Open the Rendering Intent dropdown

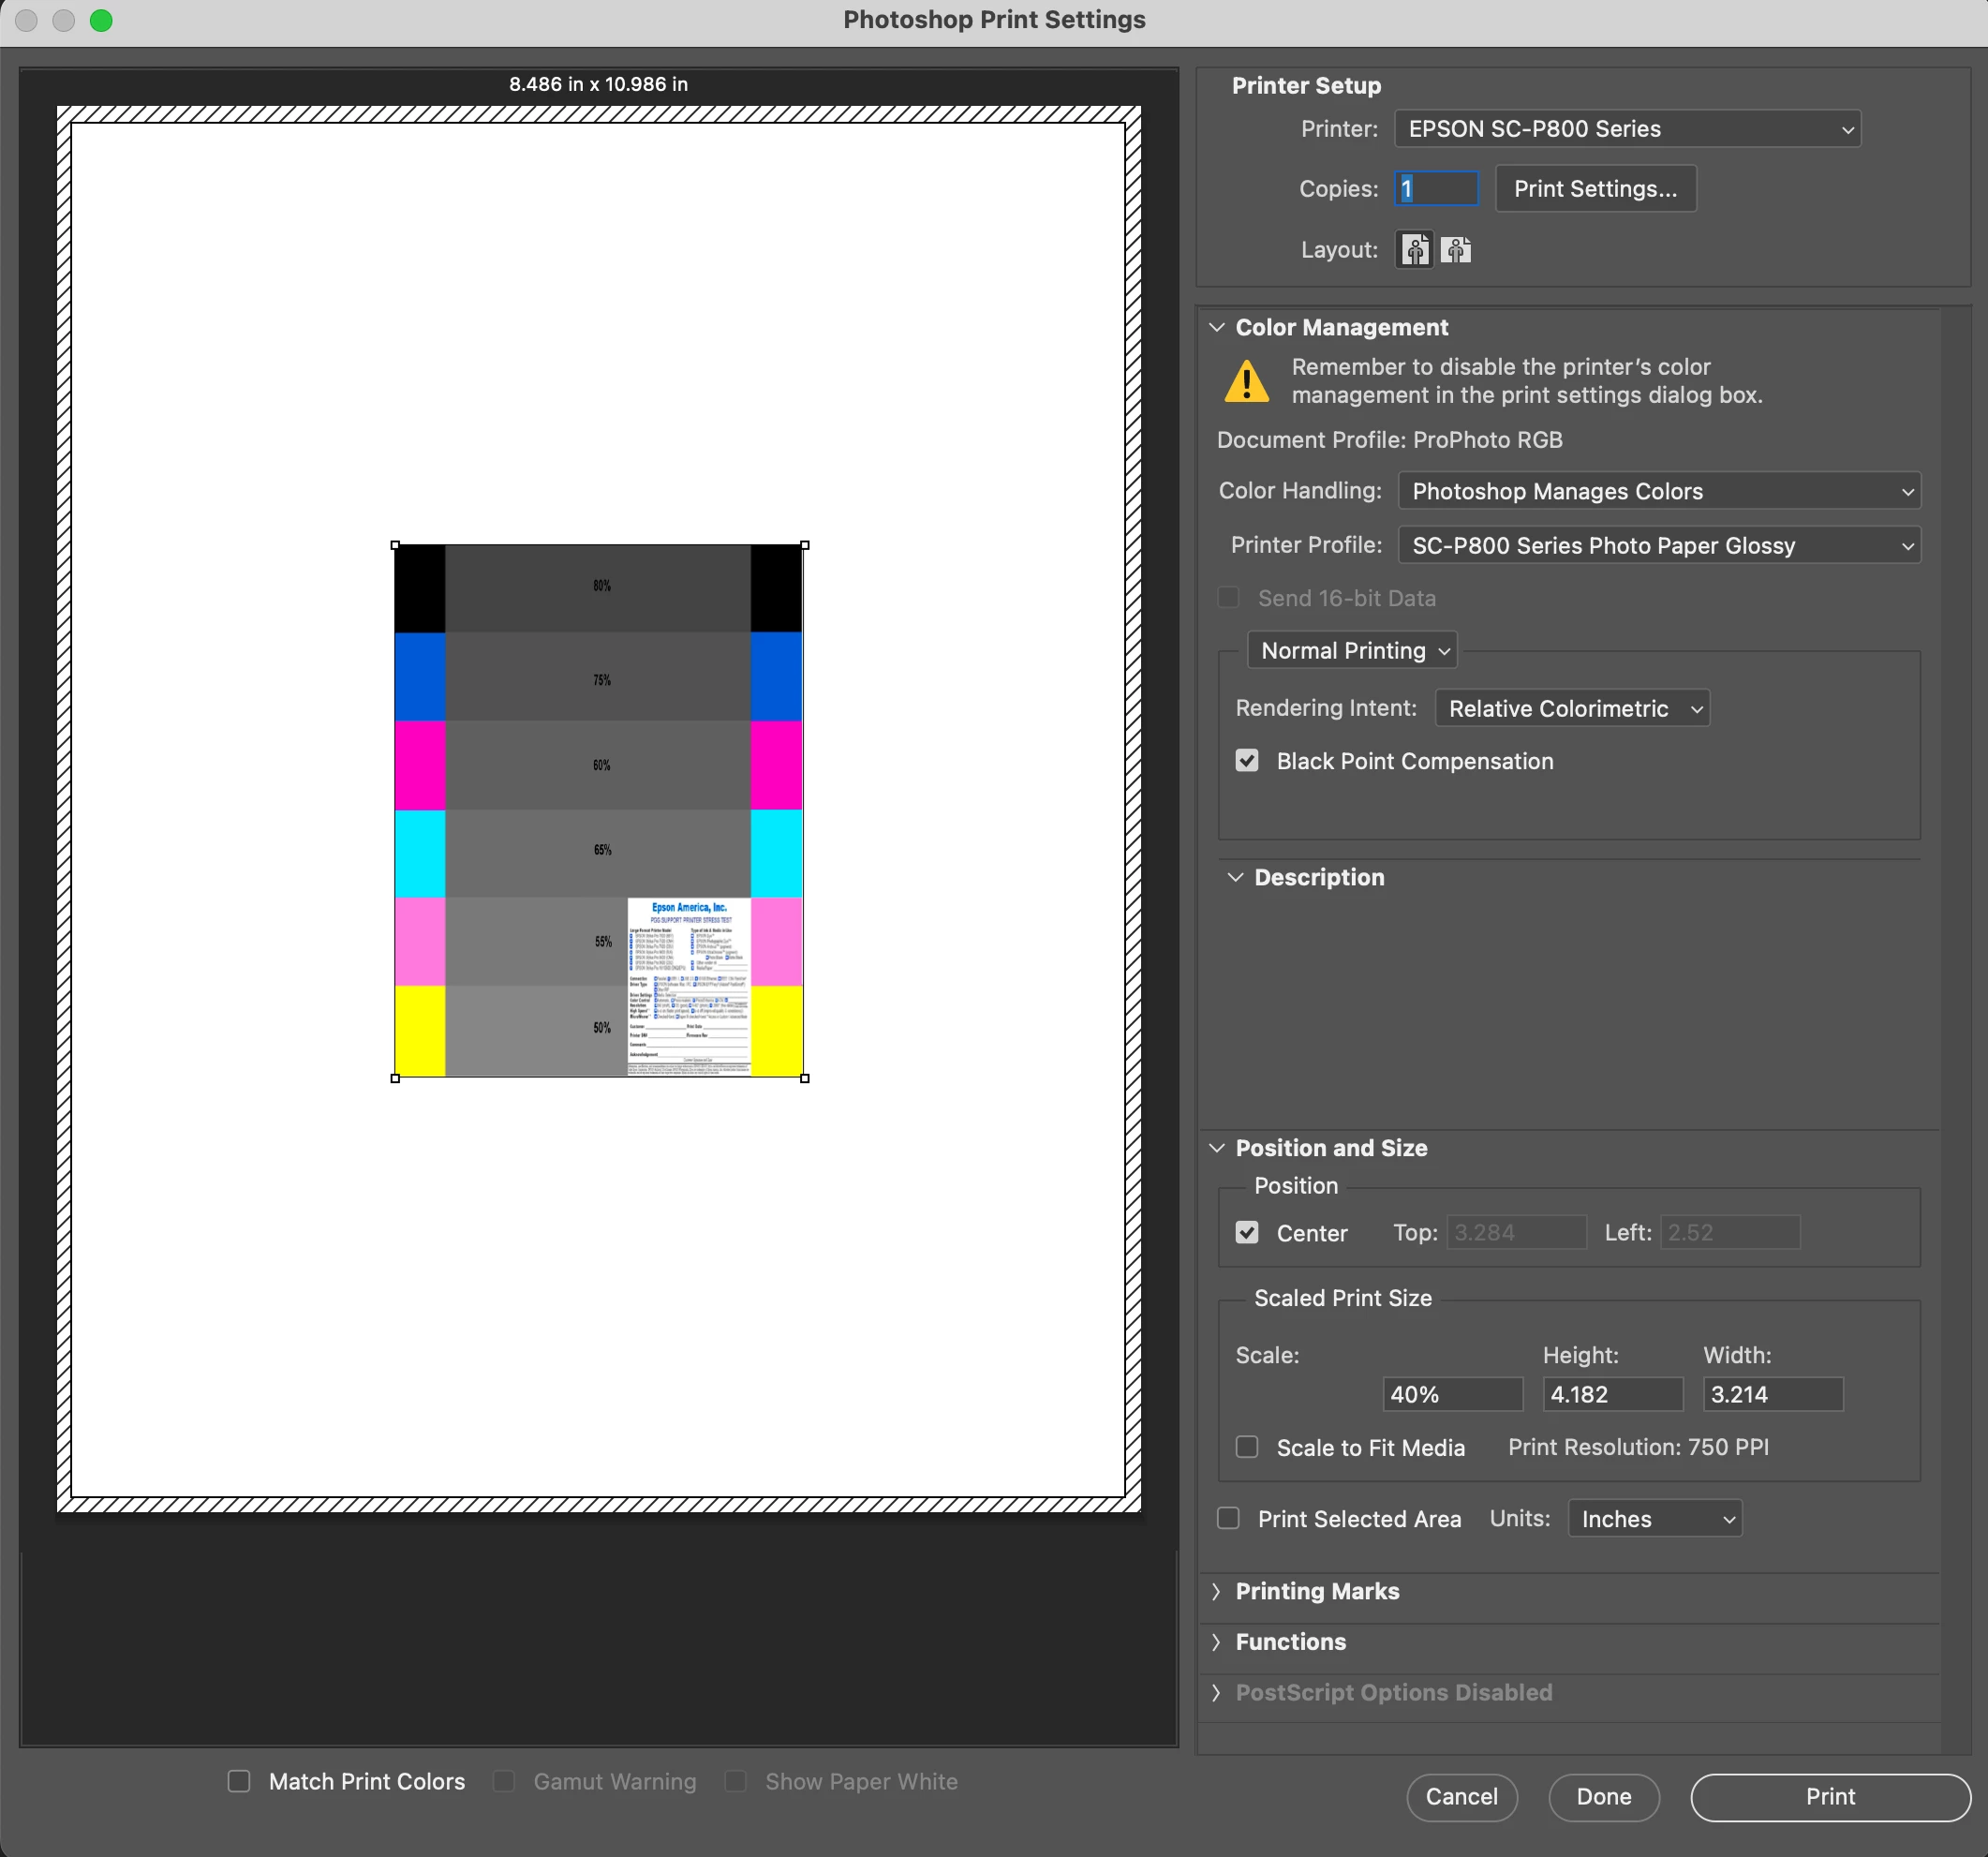pyautogui.click(x=1571, y=708)
